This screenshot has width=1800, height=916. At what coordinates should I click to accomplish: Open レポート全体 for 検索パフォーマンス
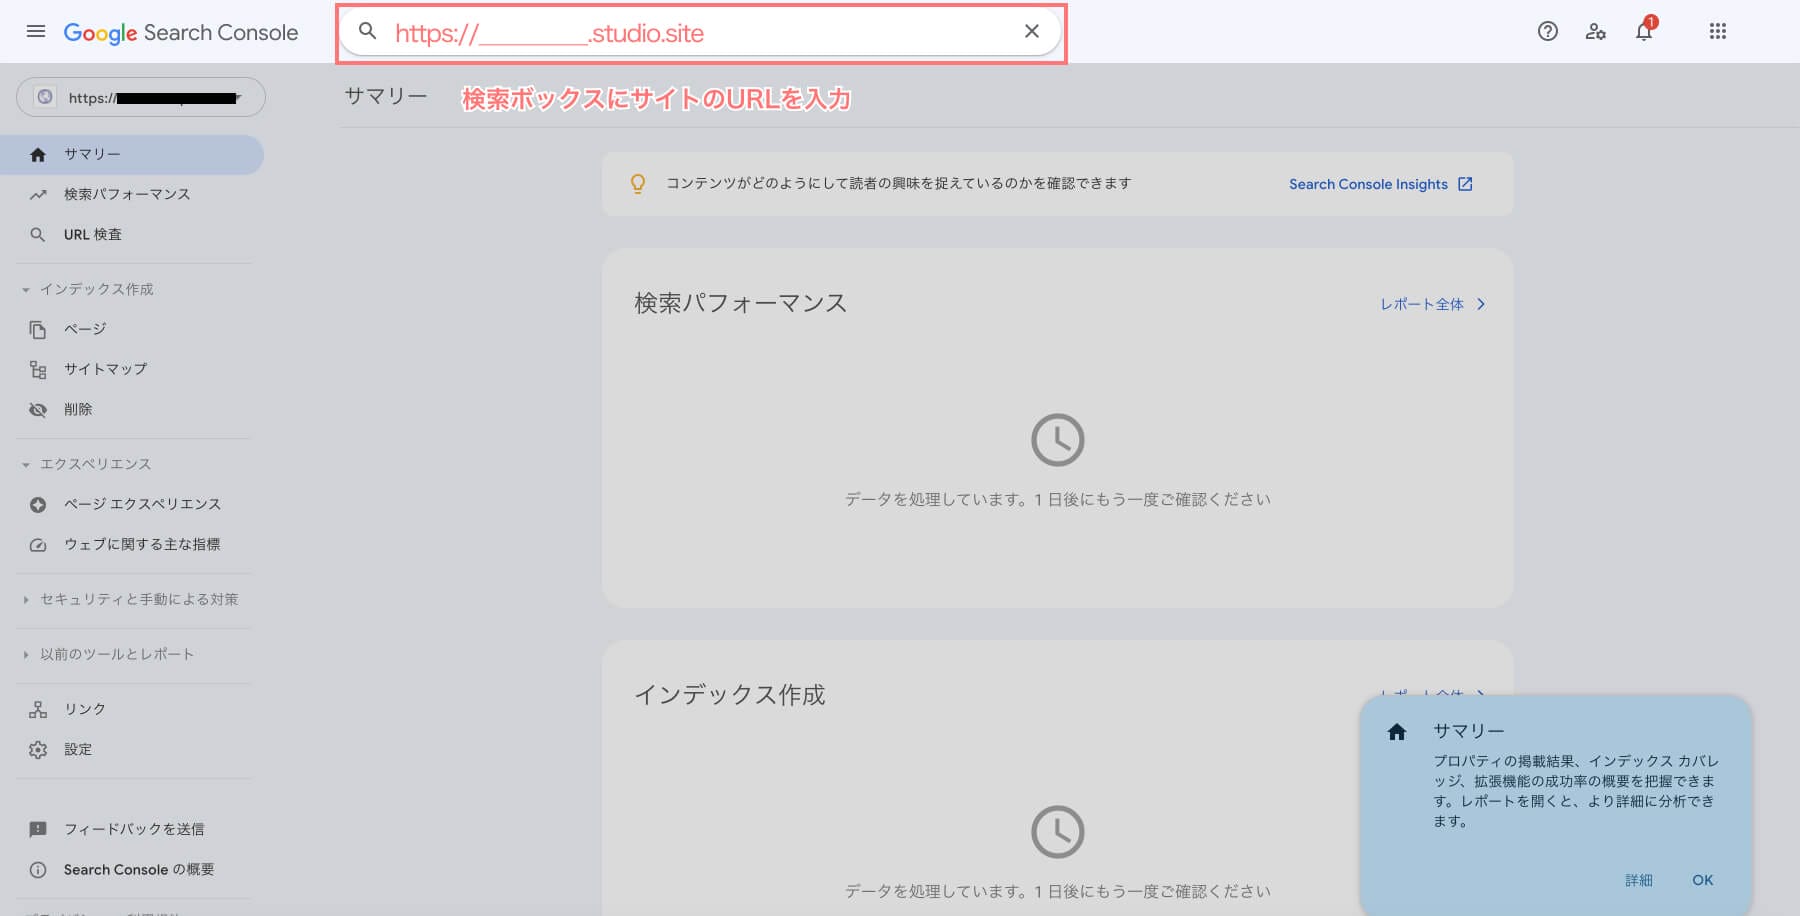click(1432, 304)
